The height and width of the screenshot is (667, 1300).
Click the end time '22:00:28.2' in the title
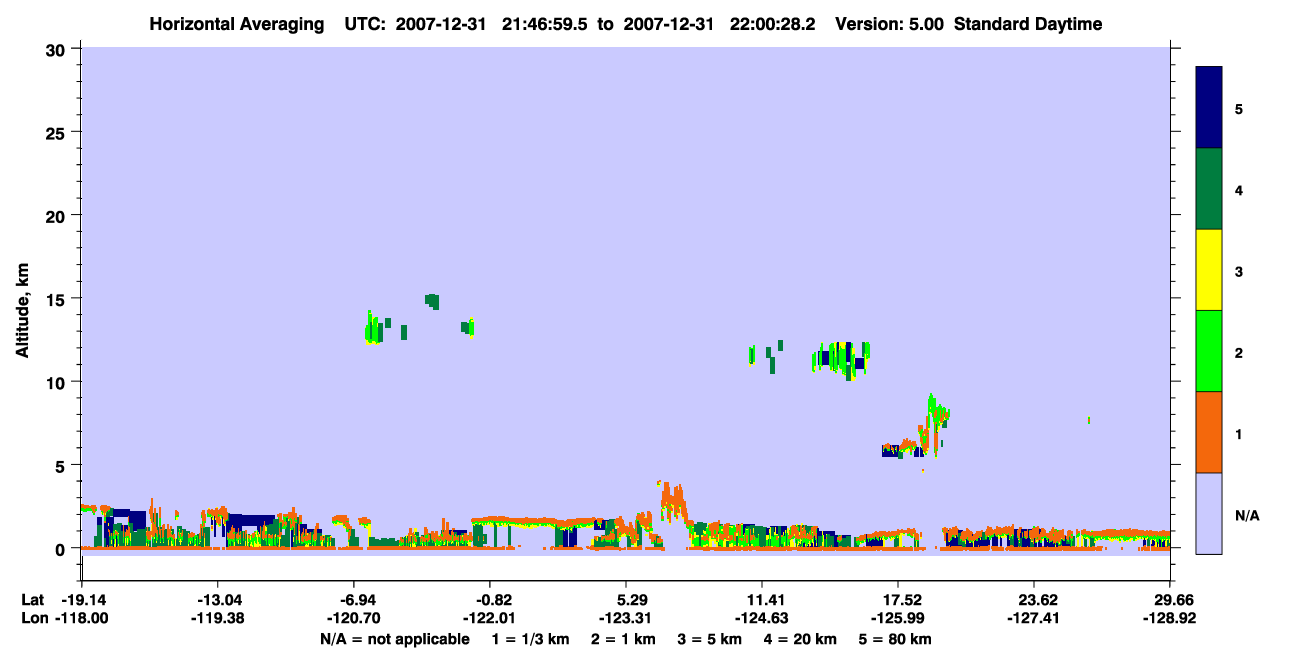pyautogui.click(x=775, y=24)
